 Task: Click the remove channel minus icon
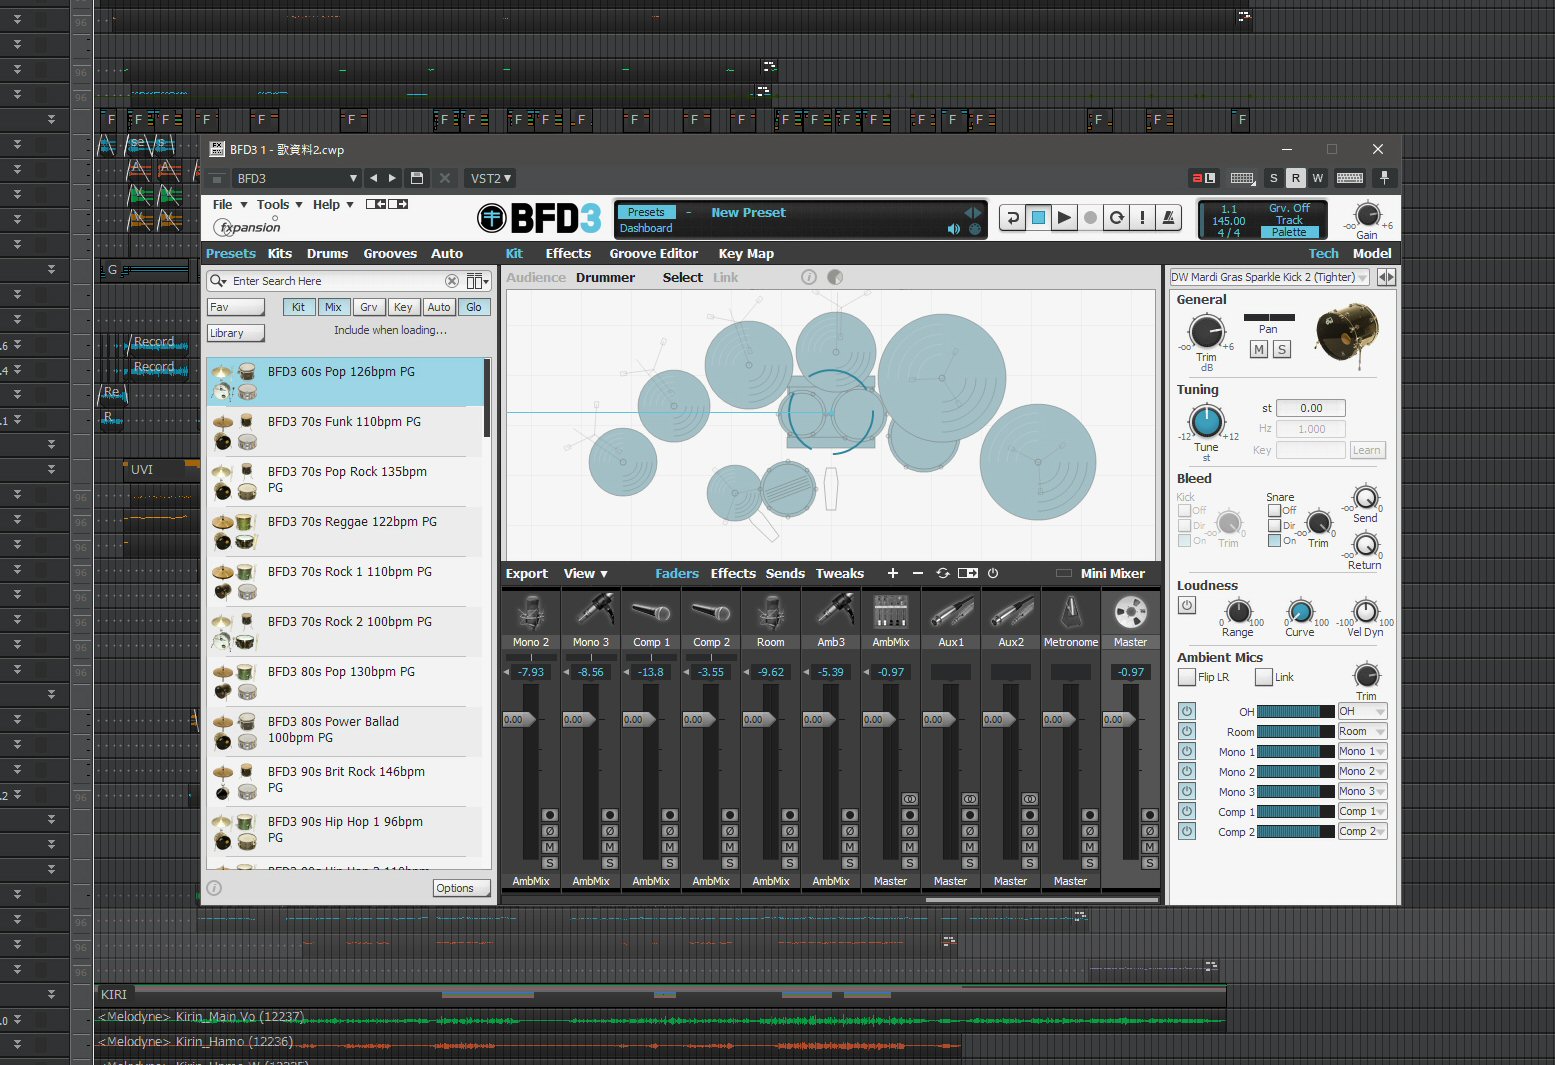918,573
